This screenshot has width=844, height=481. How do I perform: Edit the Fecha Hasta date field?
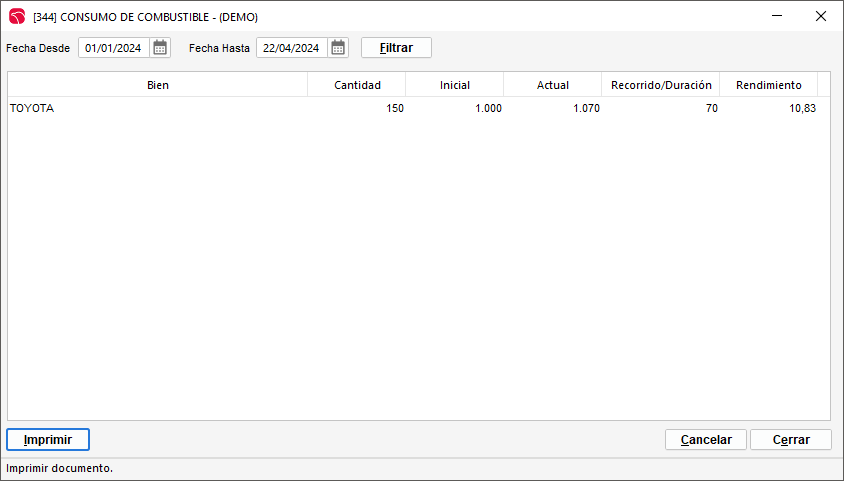[291, 48]
